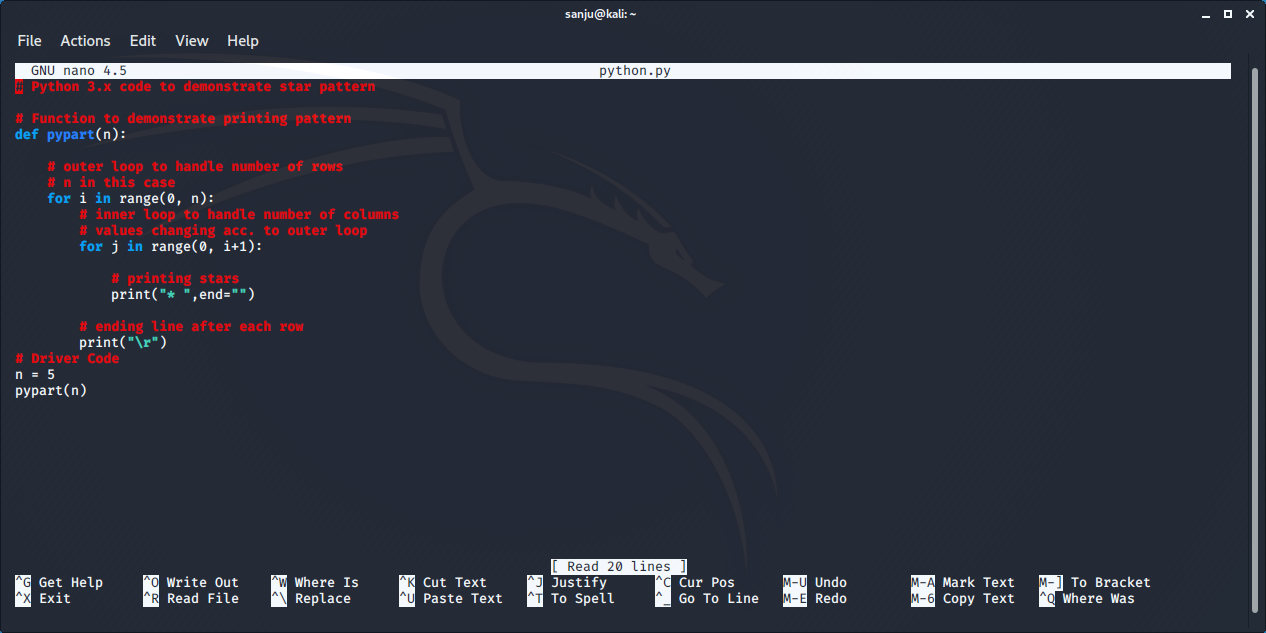Open the File menu
This screenshot has height=633, width=1266.
(x=29, y=41)
